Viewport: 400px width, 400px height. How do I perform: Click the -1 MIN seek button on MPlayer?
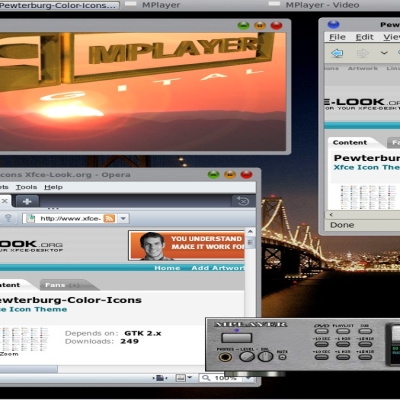343,344
